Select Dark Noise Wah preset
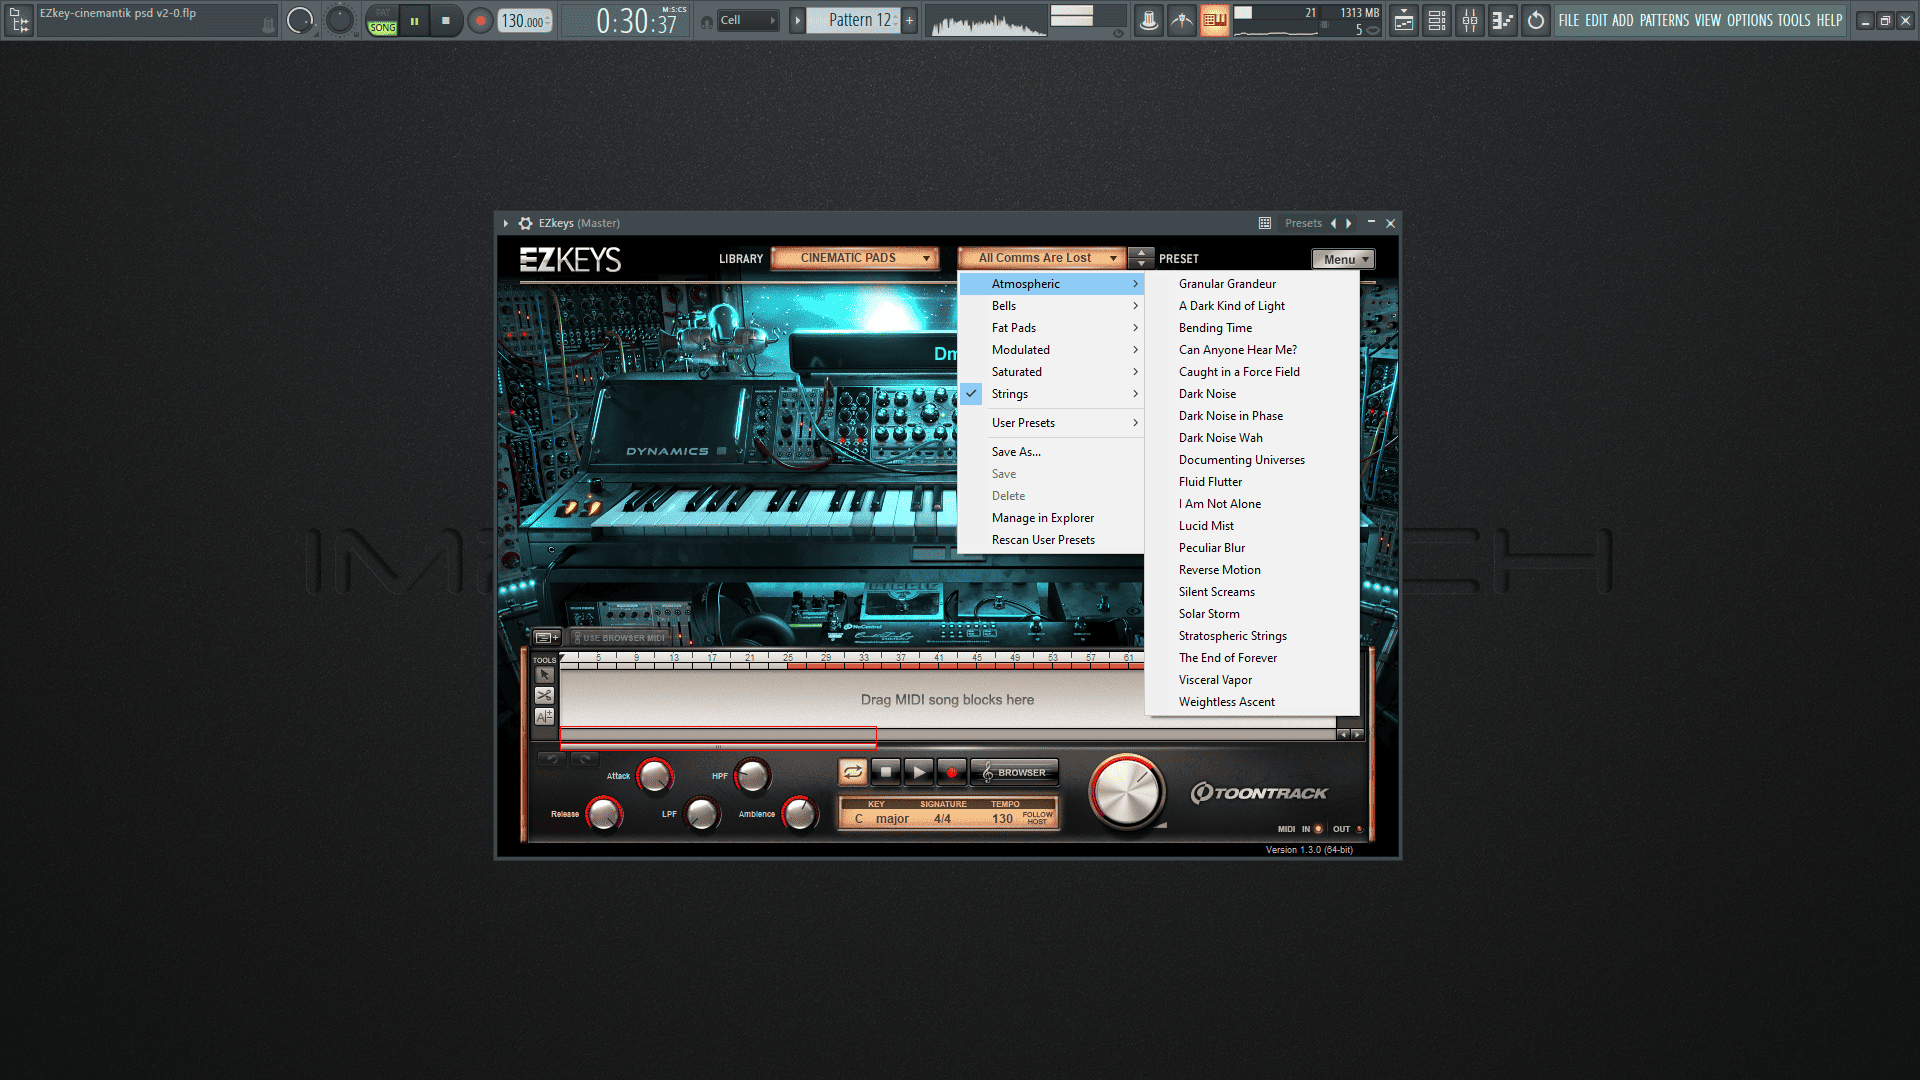 (x=1252, y=438)
